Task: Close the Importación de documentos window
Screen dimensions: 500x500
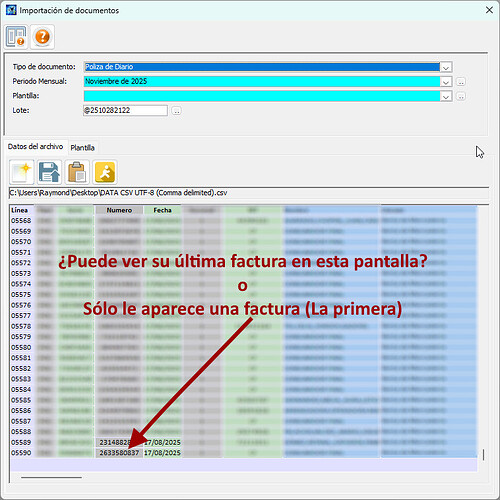Action: pyautogui.click(x=489, y=10)
